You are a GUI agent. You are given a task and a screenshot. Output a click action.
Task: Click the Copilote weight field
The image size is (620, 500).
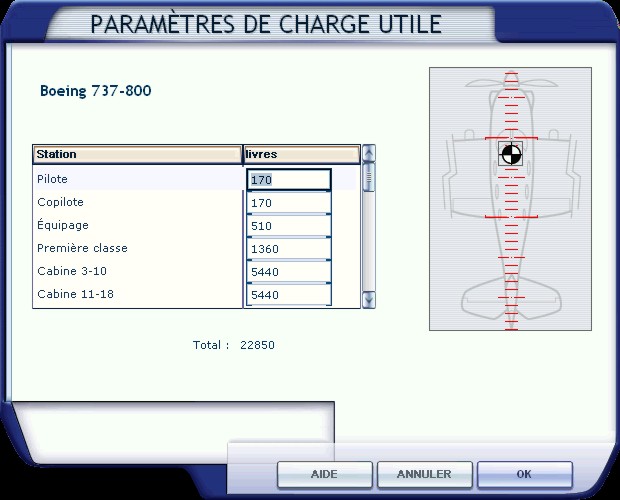click(289, 203)
